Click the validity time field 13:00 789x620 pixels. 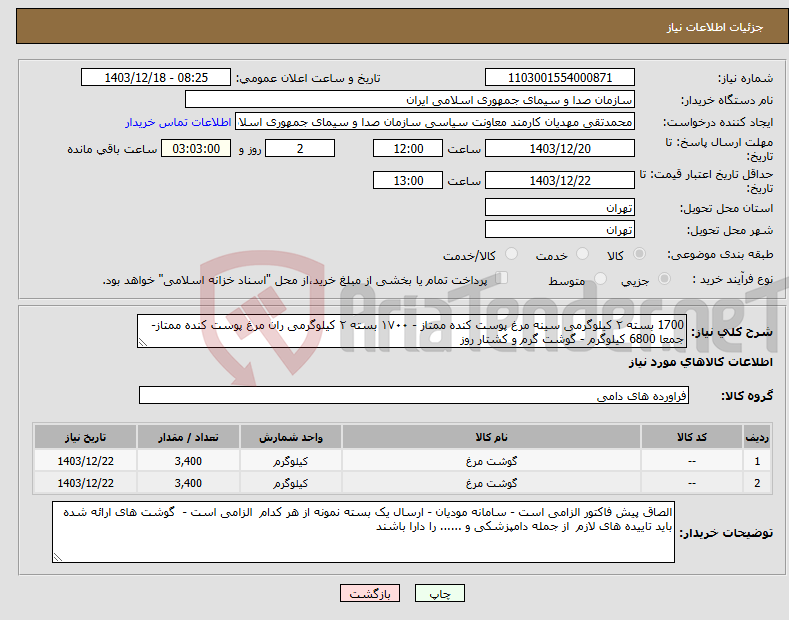click(408, 180)
